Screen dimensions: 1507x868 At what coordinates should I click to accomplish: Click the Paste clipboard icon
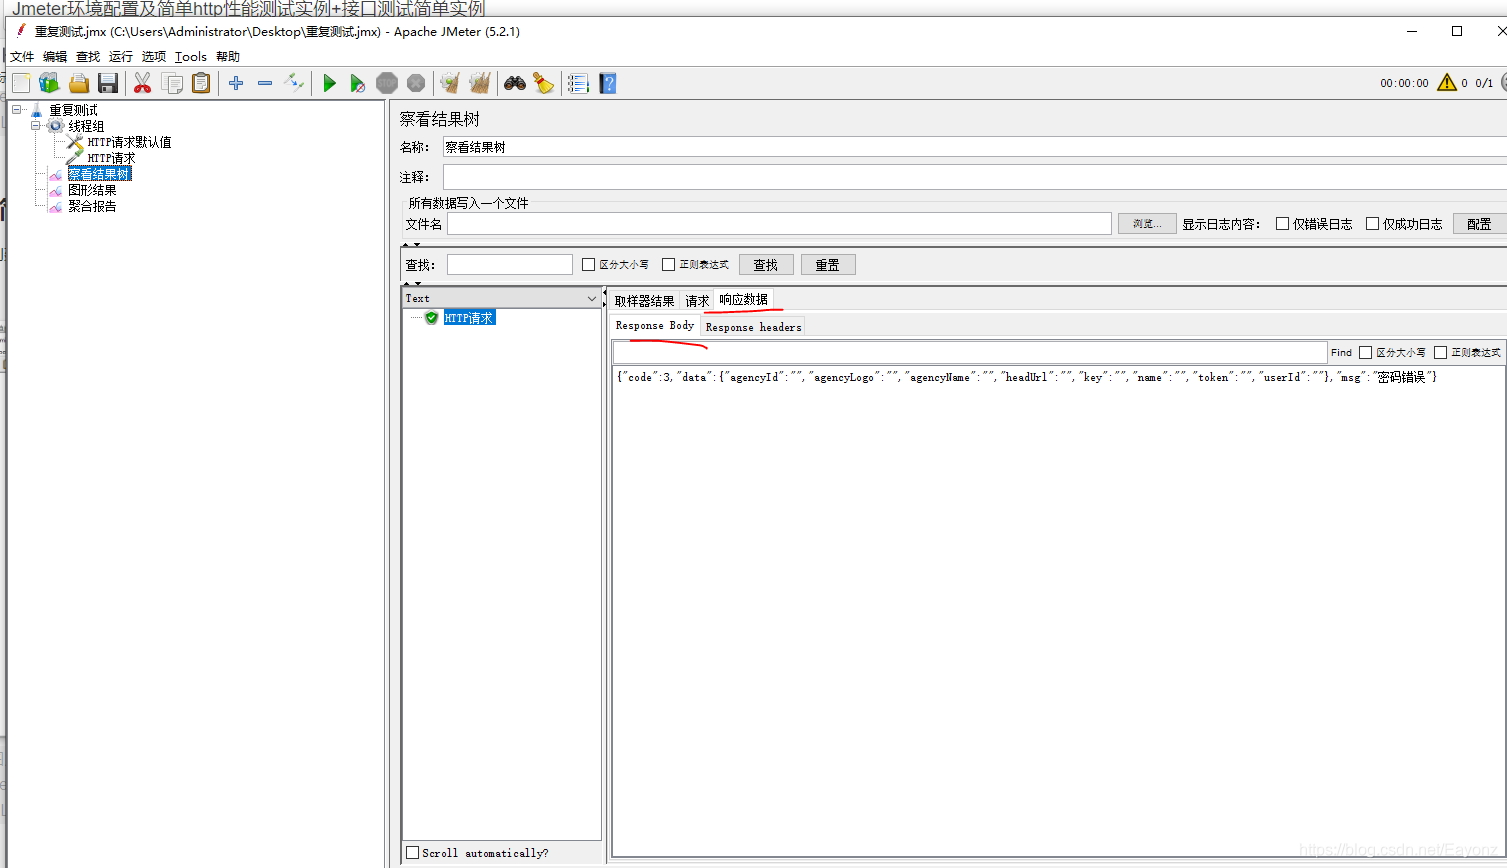pyautogui.click(x=201, y=83)
